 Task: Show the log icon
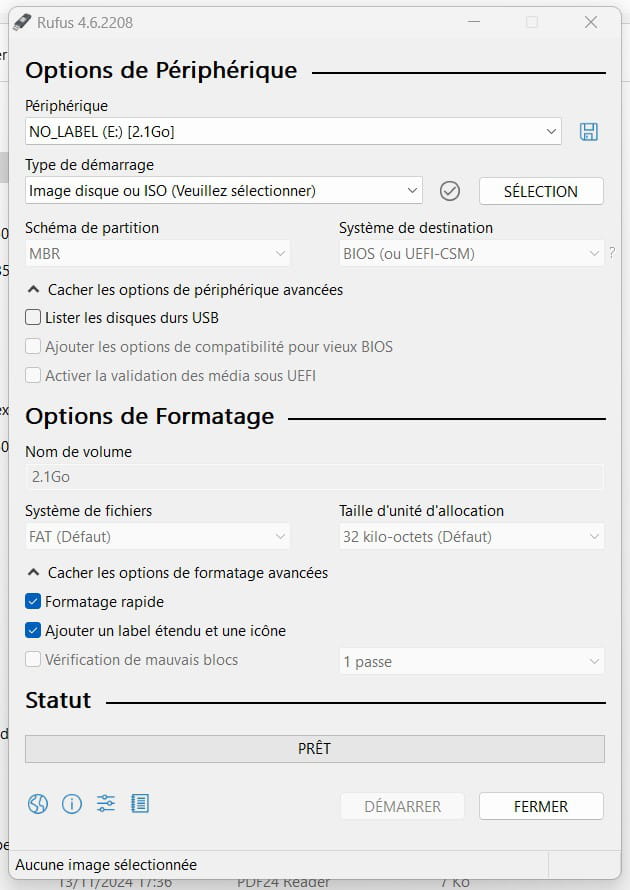pos(140,804)
